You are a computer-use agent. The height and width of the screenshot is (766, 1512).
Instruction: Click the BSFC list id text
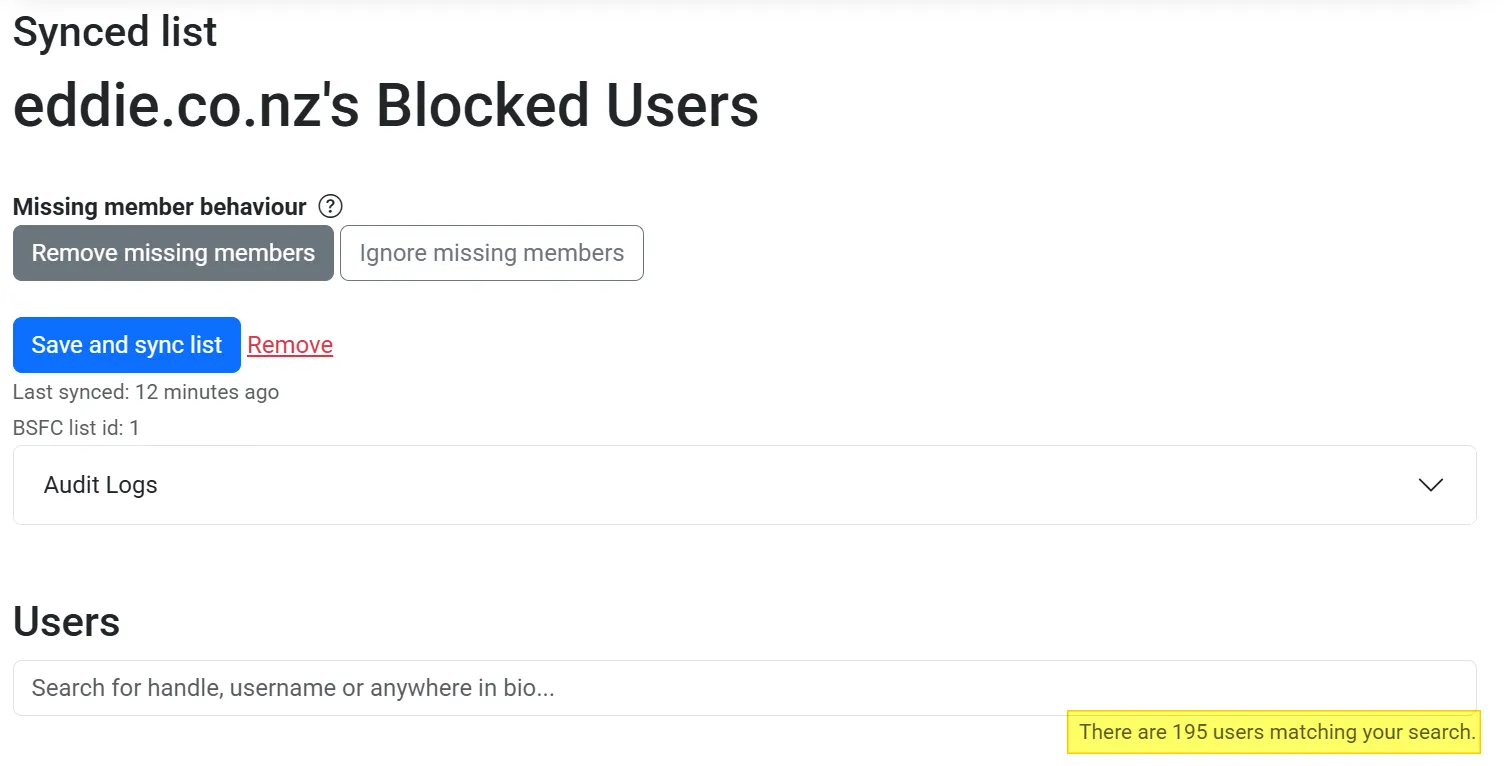[x=76, y=428]
